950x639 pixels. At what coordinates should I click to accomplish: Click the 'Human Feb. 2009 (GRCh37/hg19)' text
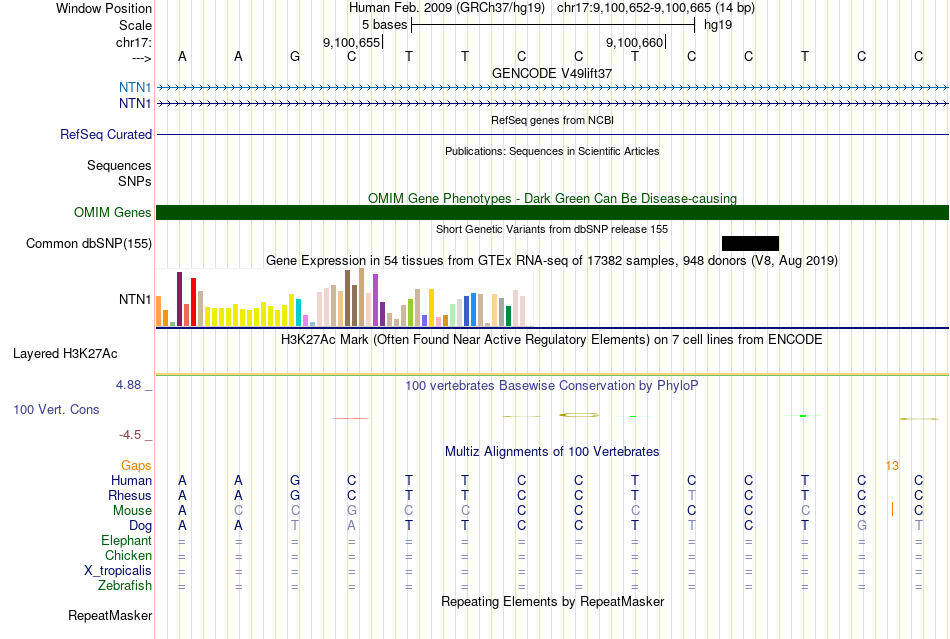[x=447, y=8]
